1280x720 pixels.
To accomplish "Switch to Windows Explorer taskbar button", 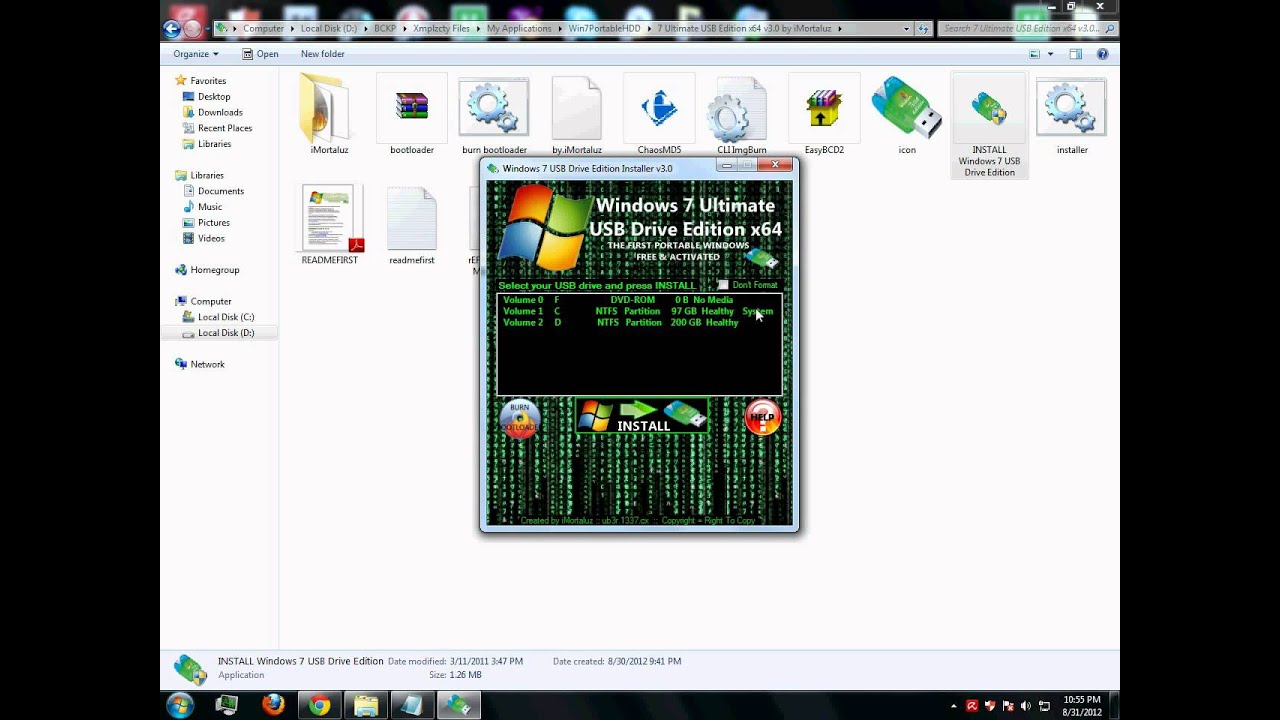I will point(366,706).
